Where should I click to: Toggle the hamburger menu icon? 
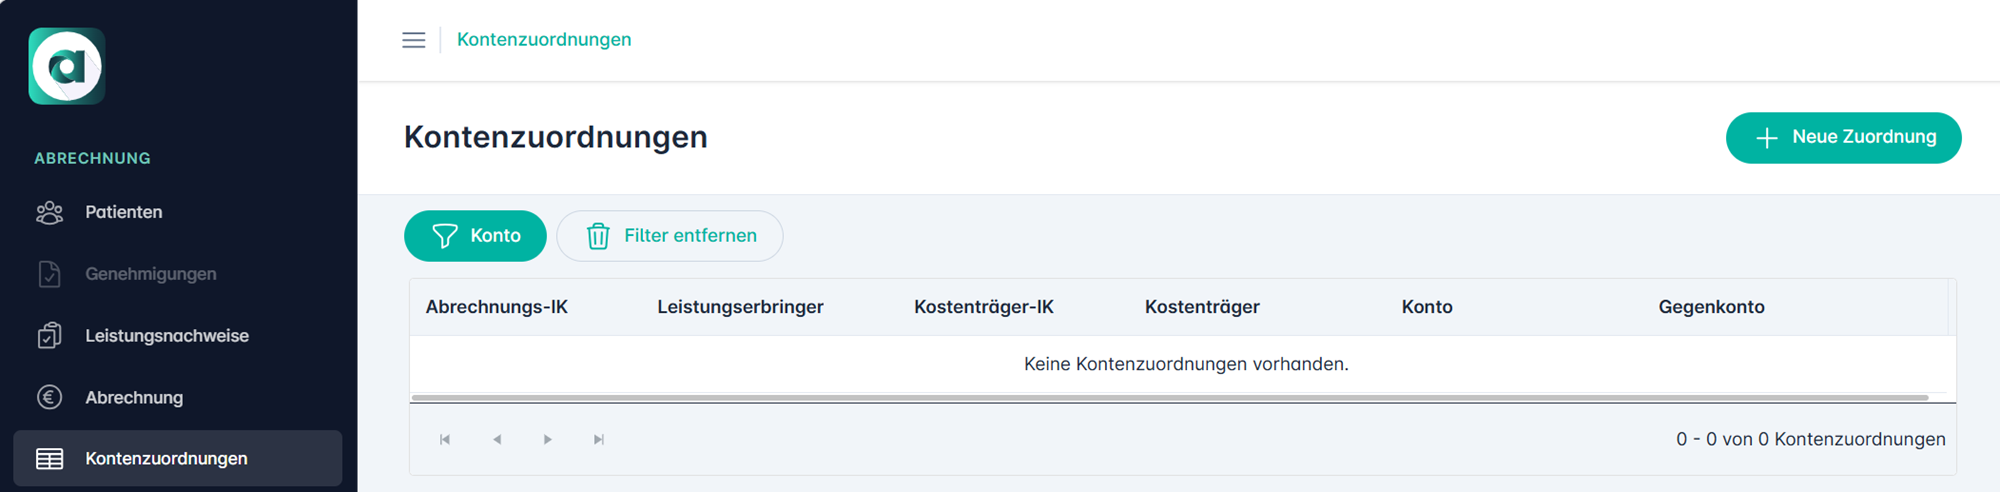pyautogui.click(x=413, y=40)
